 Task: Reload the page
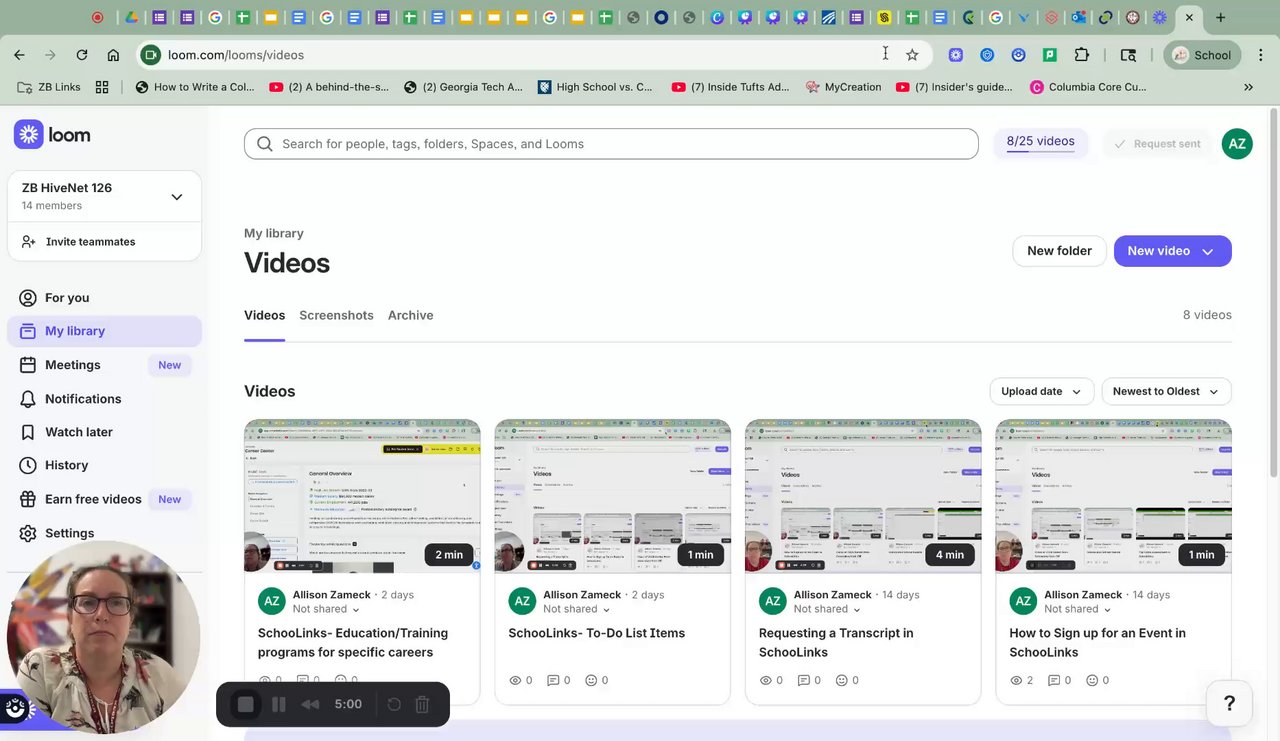pyautogui.click(x=82, y=55)
